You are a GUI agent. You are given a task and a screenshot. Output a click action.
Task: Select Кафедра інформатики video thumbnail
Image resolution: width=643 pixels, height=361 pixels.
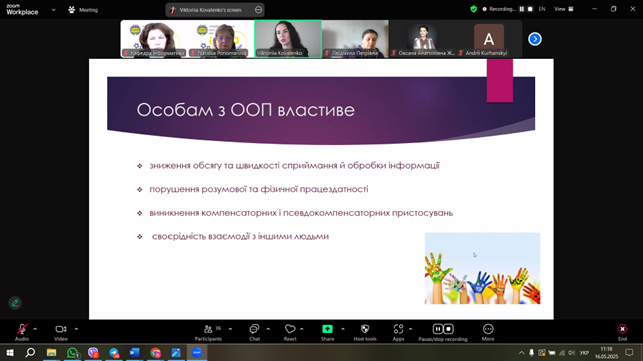[x=154, y=39]
